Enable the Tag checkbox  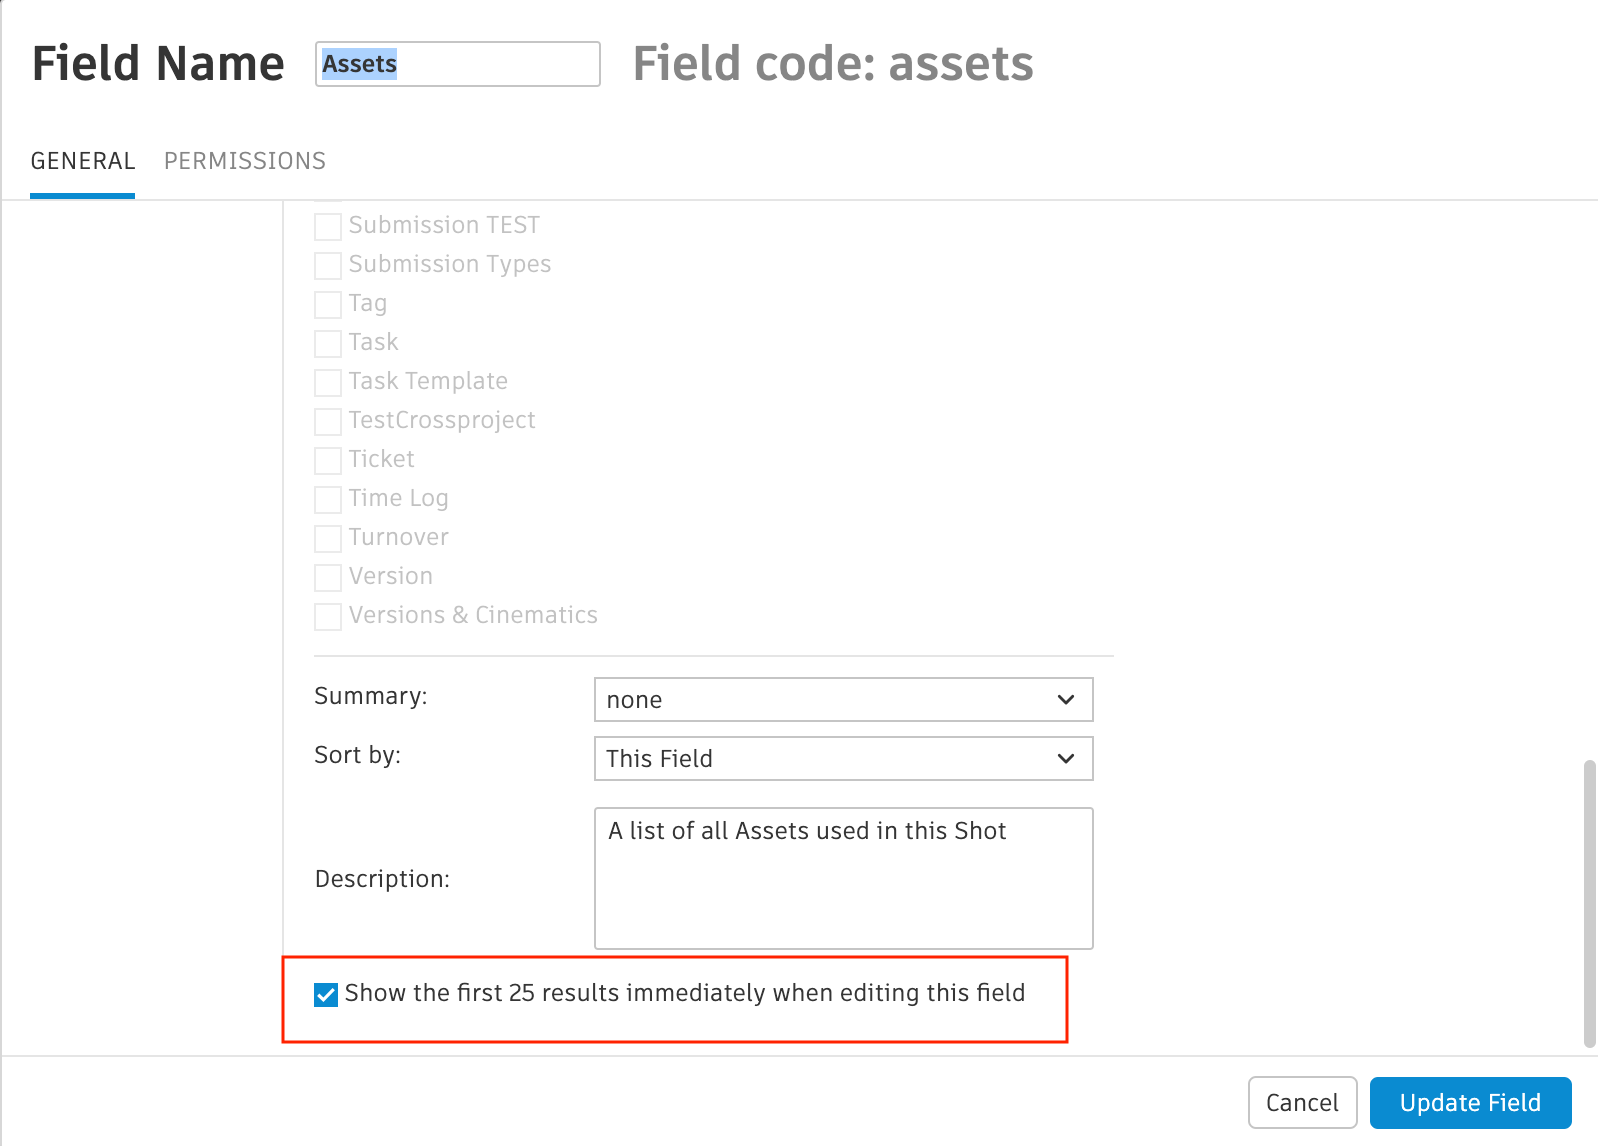tap(328, 305)
